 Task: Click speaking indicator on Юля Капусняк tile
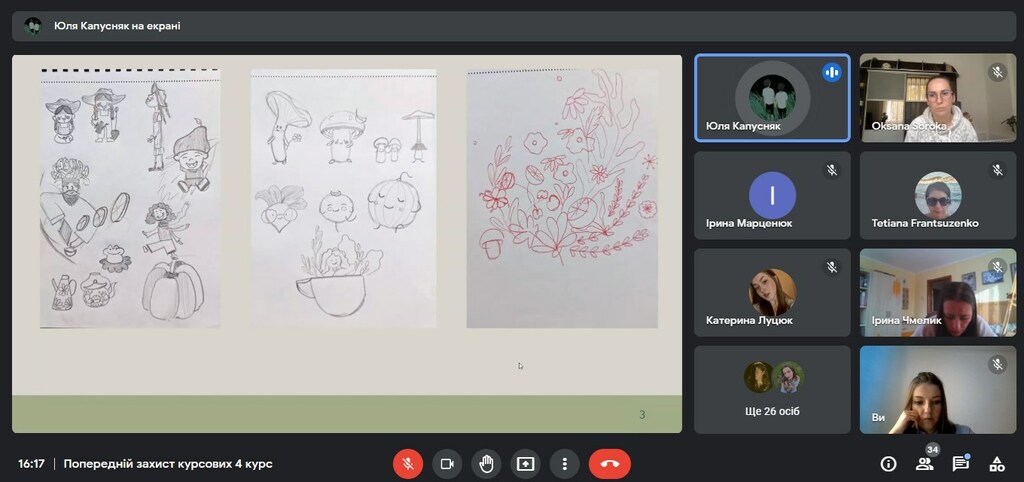pos(831,72)
